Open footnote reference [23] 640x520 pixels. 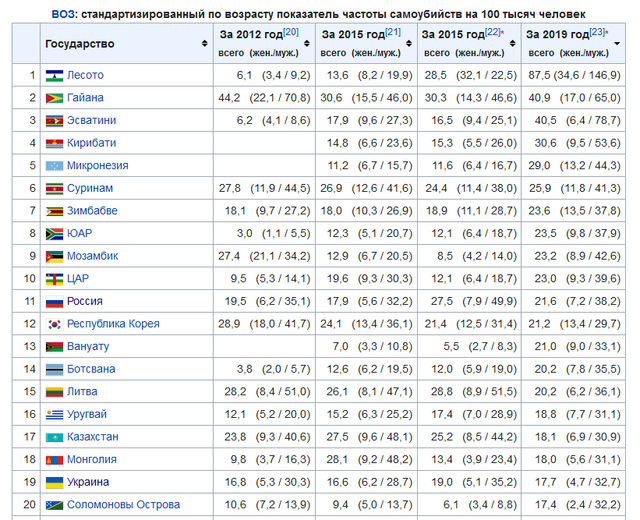click(x=597, y=32)
